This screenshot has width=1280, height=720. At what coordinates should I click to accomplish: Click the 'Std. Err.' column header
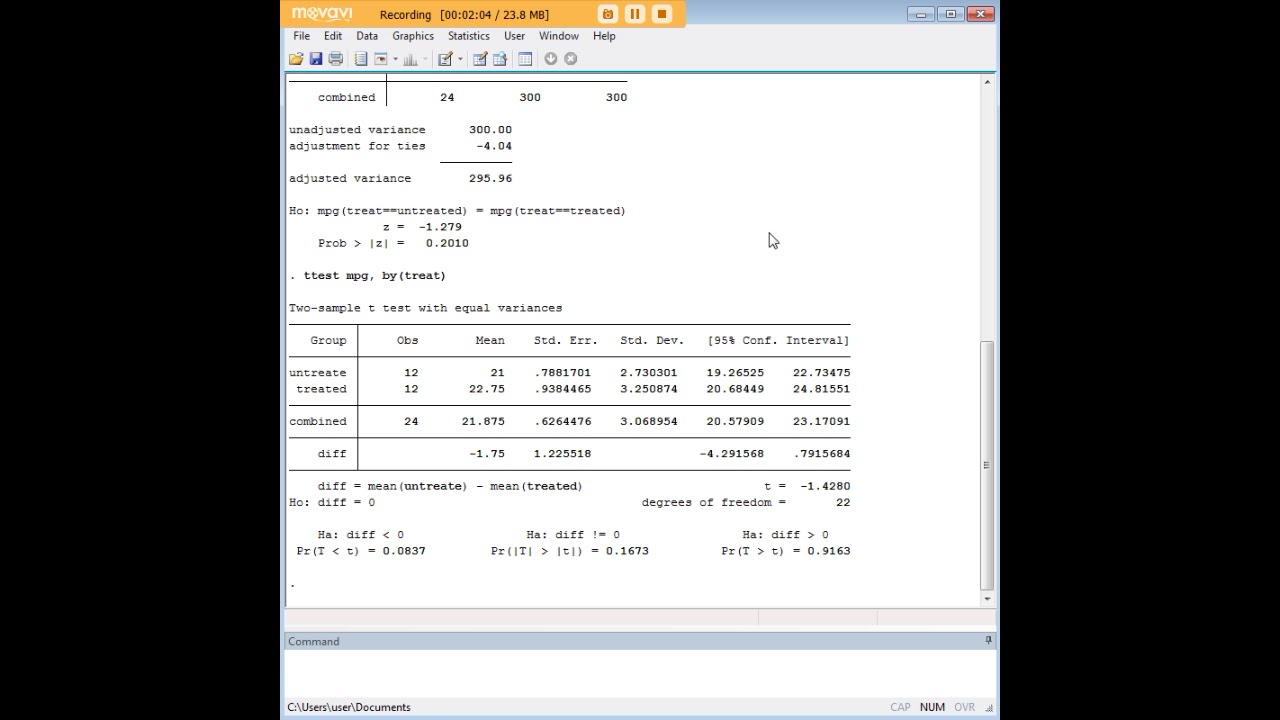565,340
